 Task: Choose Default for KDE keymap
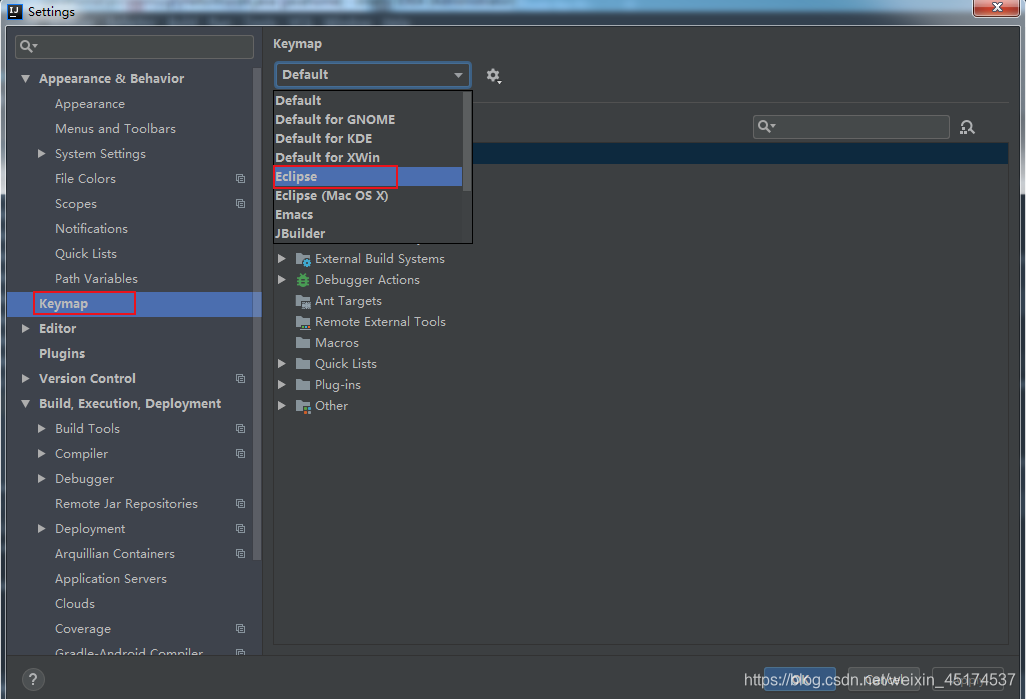click(x=368, y=139)
